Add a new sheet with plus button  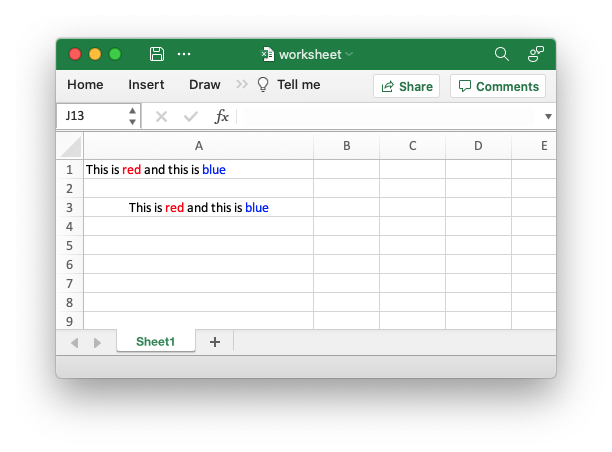[x=214, y=342]
